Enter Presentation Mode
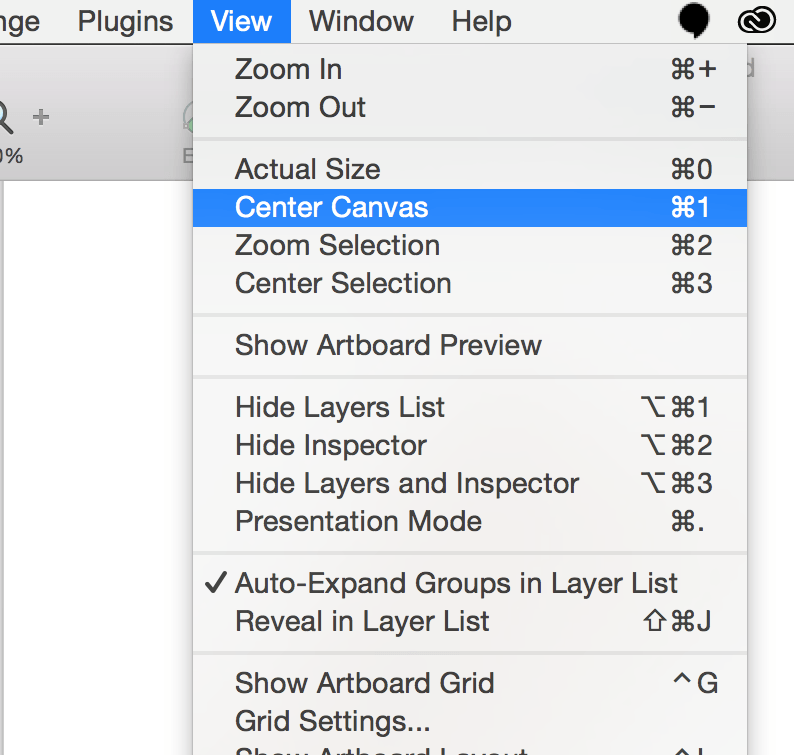 358,522
